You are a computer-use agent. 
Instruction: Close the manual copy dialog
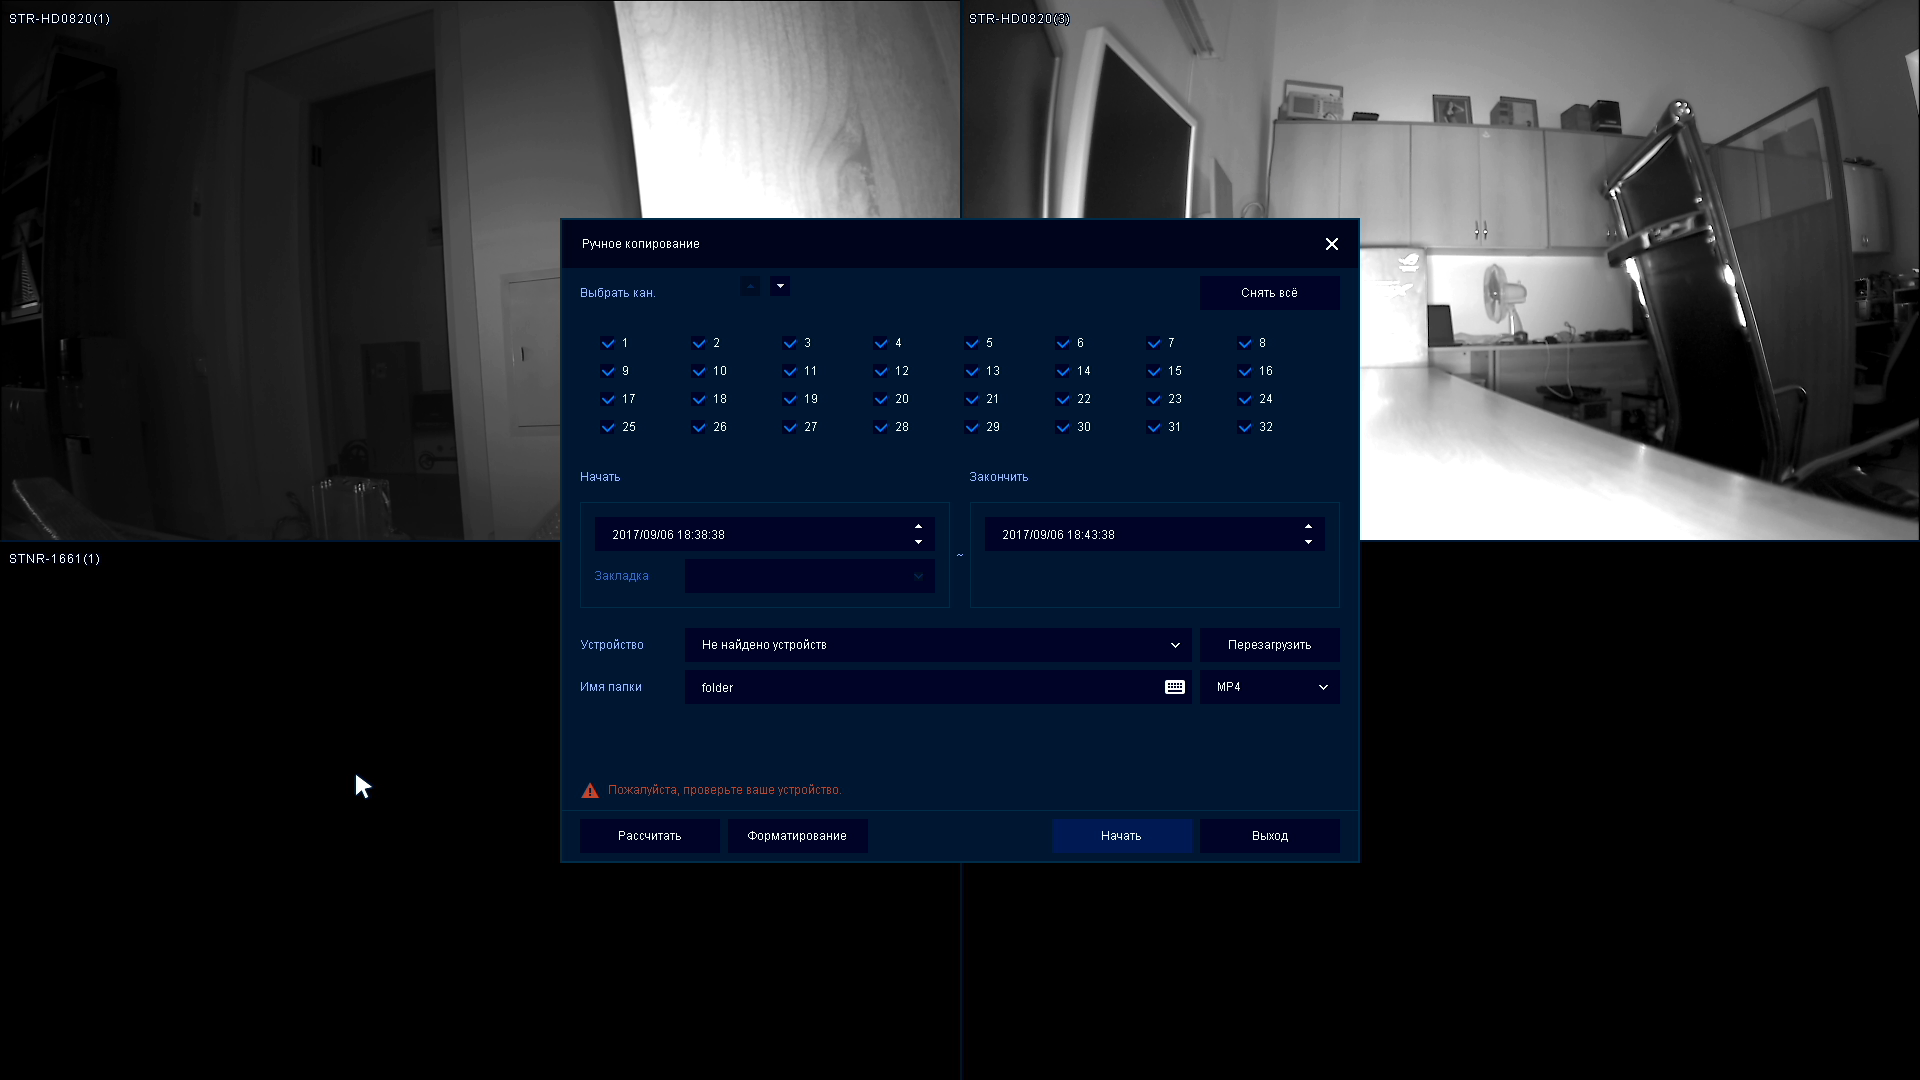[1331, 244]
